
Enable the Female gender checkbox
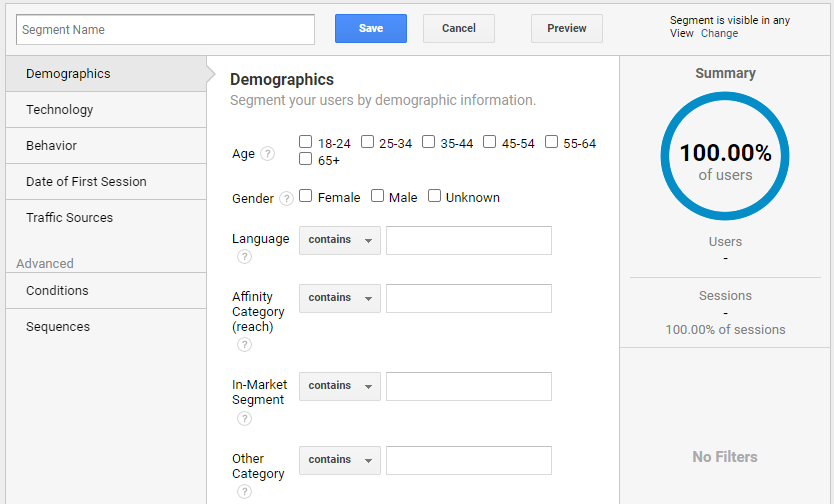(306, 196)
